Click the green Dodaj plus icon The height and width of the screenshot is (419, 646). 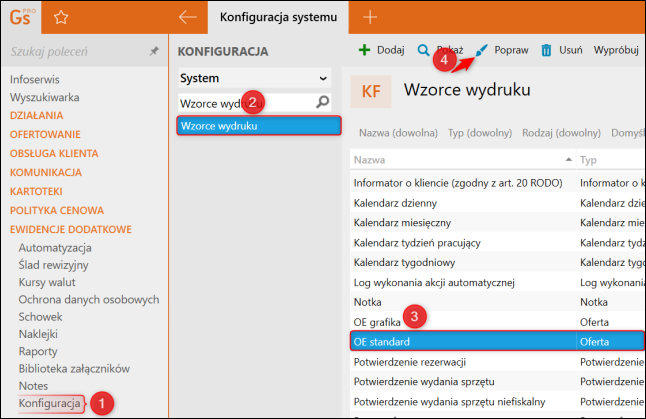click(x=365, y=49)
